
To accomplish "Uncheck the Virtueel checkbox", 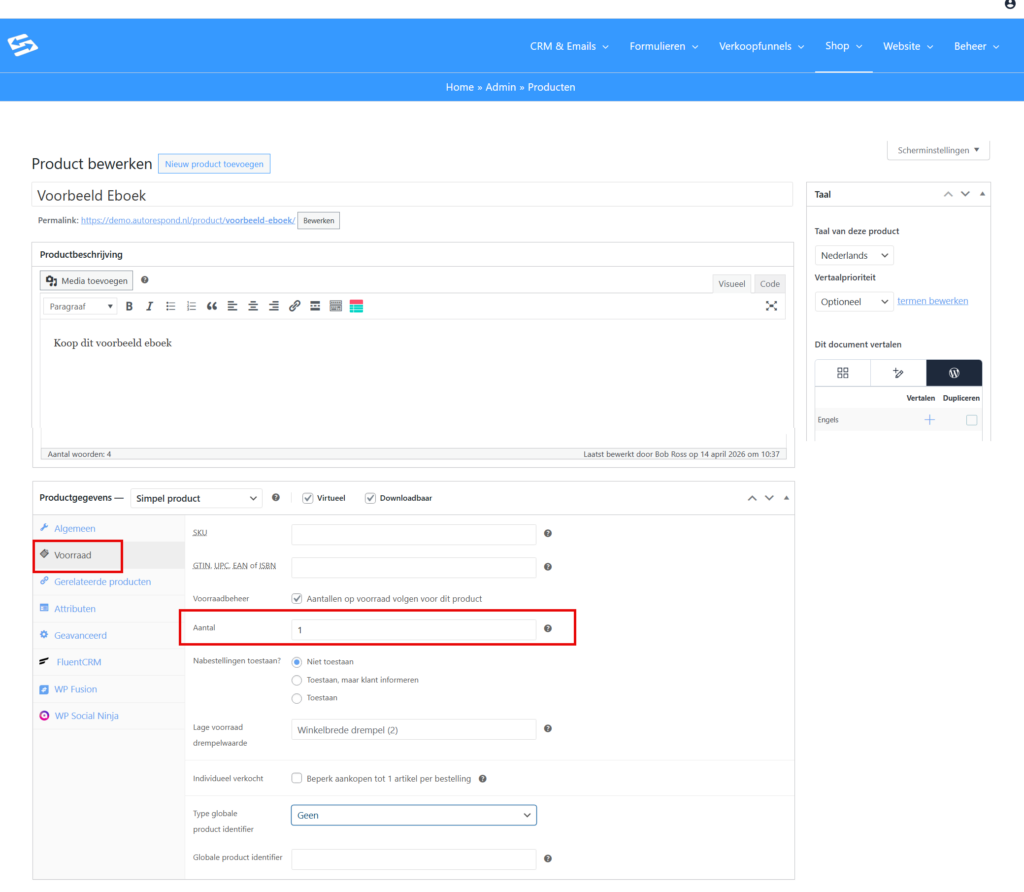I will tap(308, 498).
